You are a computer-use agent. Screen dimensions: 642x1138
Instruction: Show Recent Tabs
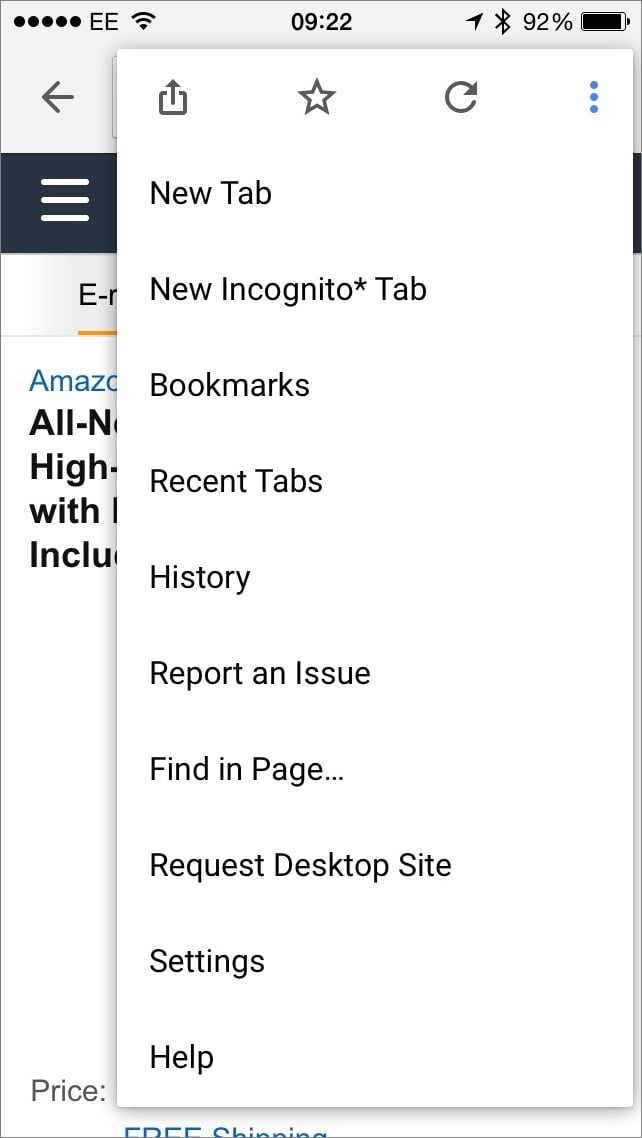pos(236,481)
